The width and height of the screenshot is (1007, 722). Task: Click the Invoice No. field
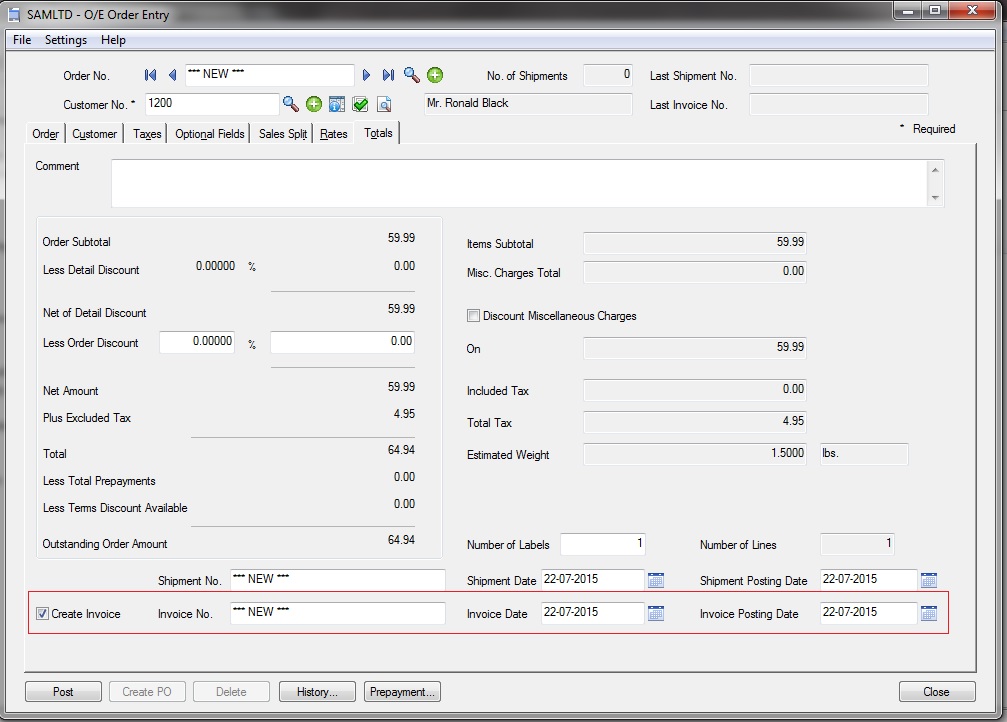338,613
